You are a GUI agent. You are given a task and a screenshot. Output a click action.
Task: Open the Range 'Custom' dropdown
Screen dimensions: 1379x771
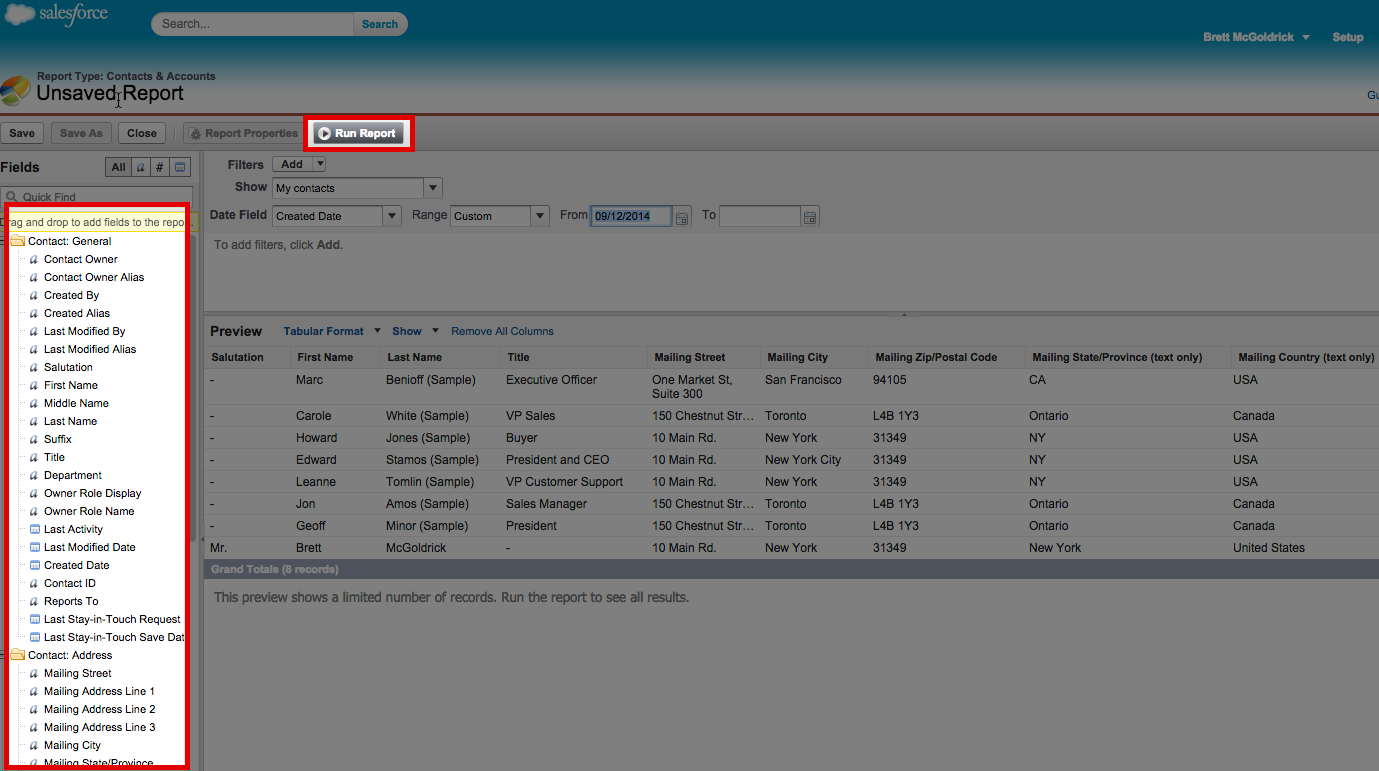pyautogui.click(x=541, y=216)
